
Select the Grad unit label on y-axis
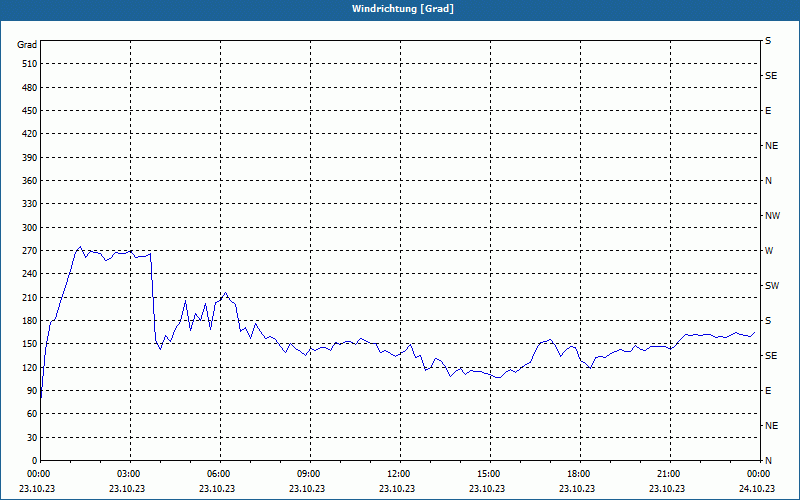[27, 45]
